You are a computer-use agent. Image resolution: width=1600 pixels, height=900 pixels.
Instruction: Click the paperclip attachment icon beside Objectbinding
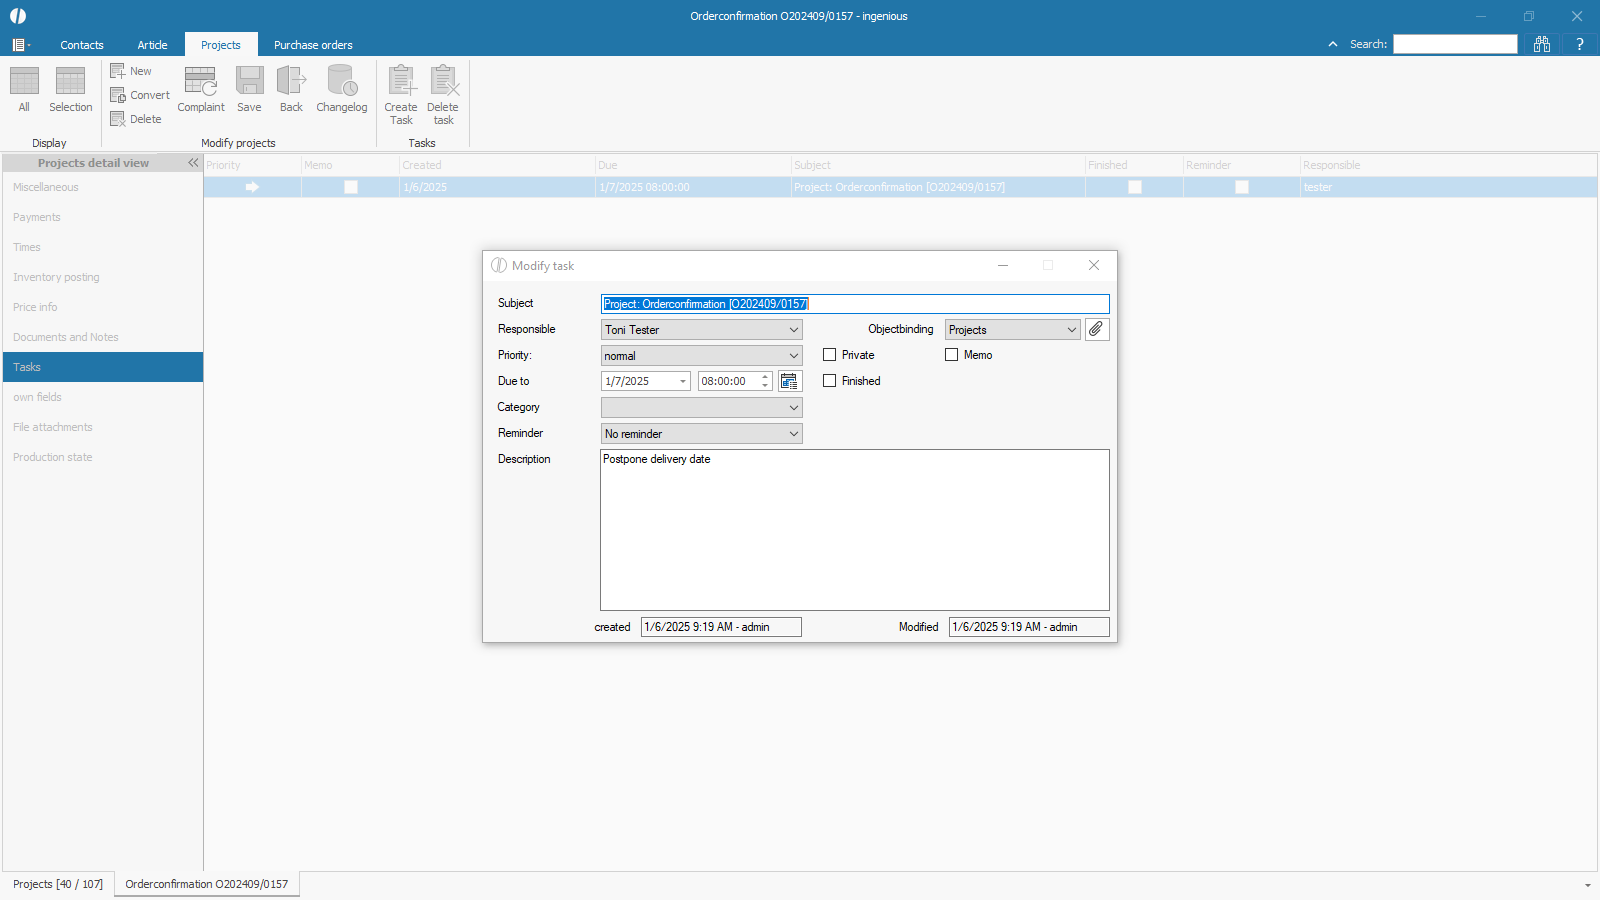pyautogui.click(x=1097, y=329)
